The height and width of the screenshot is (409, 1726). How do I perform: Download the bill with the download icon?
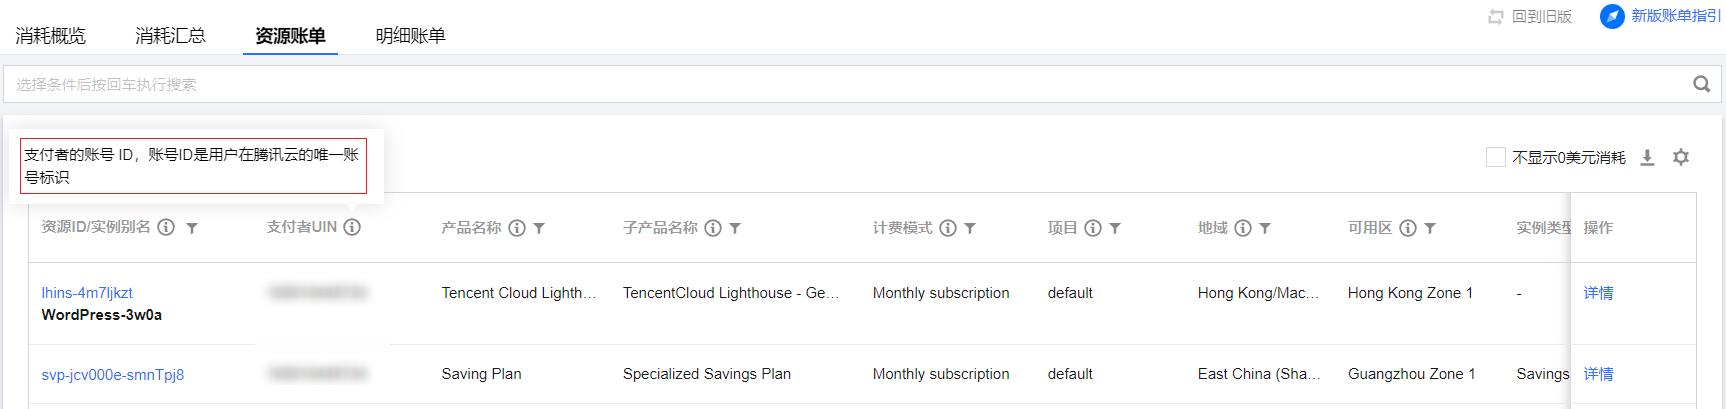(x=1647, y=157)
